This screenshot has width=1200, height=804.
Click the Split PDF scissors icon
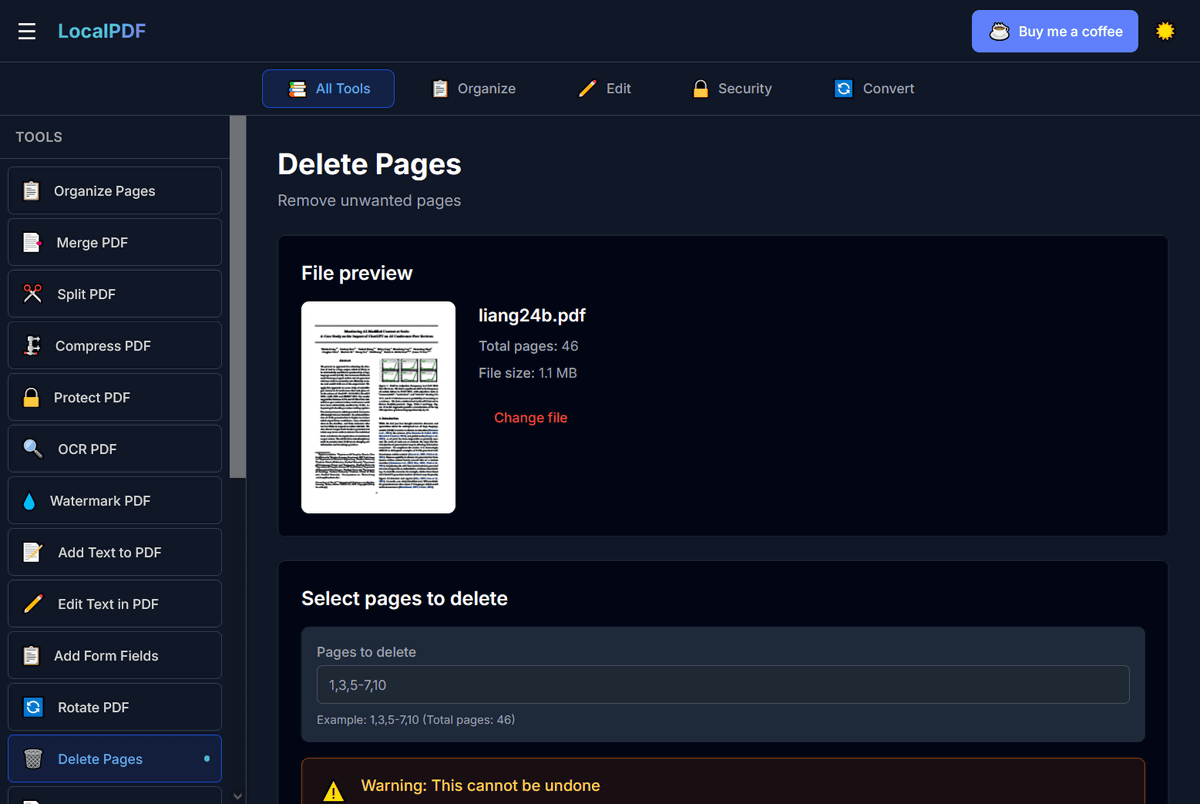[33, 294]
